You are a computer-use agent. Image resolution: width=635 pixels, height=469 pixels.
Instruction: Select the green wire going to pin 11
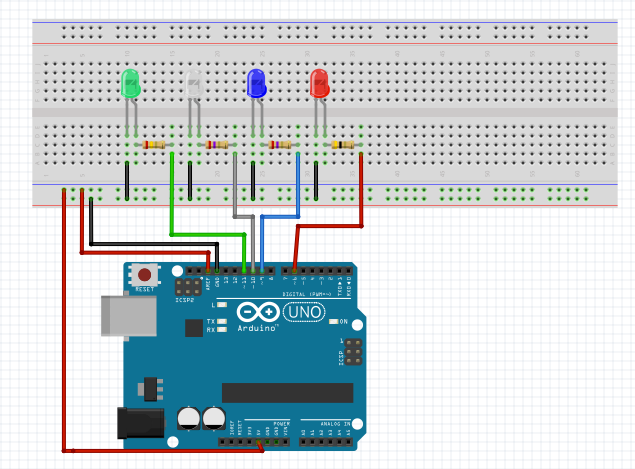(207, 234)
